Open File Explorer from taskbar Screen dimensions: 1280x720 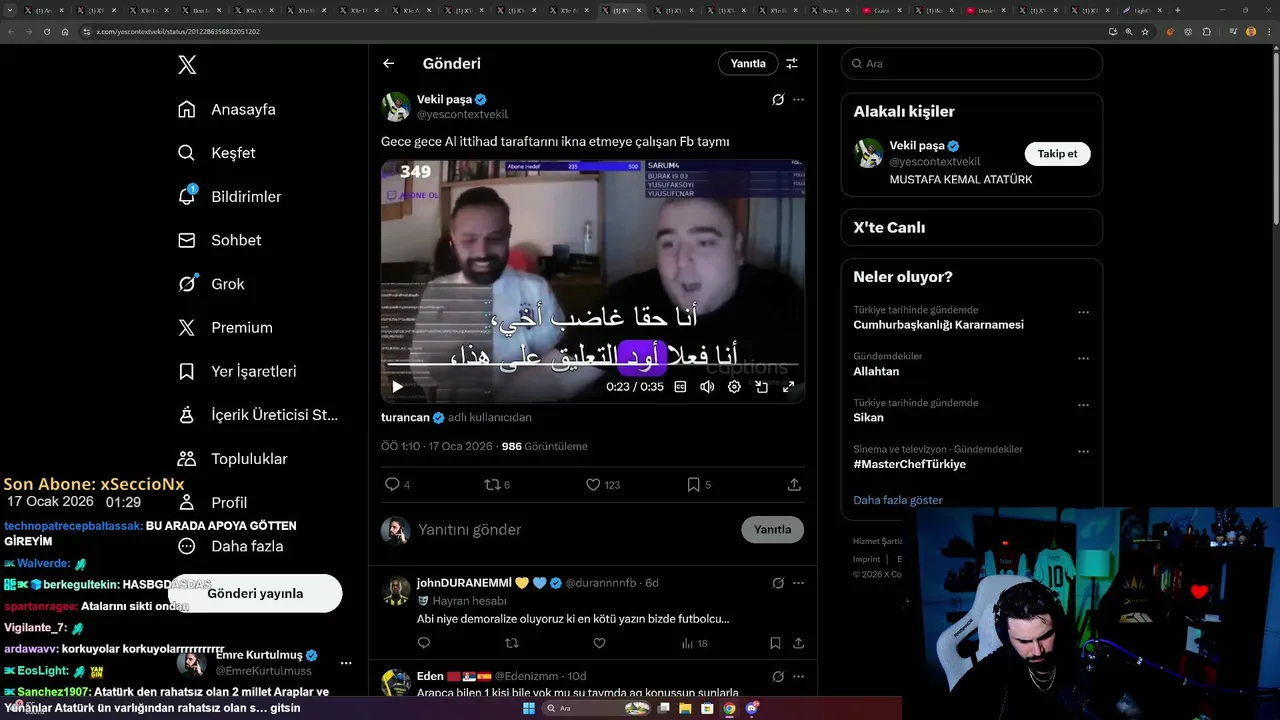coord(686,708)
